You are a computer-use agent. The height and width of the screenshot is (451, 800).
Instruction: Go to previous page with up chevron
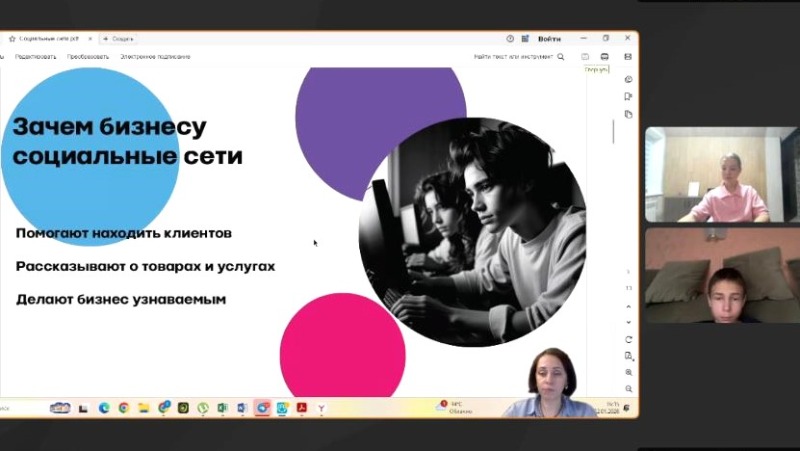pos(629,307)
